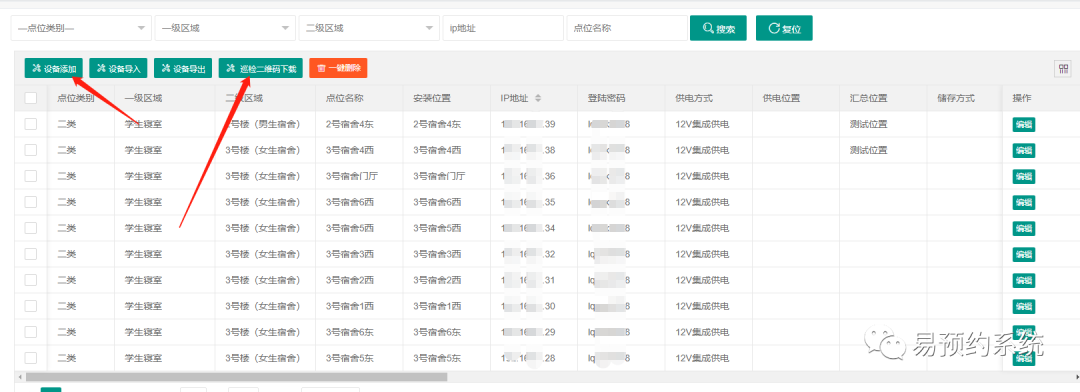Screen dimensions: 1080x392
Task: Click the 安装位置 column header
Action: tap(432, 98)
